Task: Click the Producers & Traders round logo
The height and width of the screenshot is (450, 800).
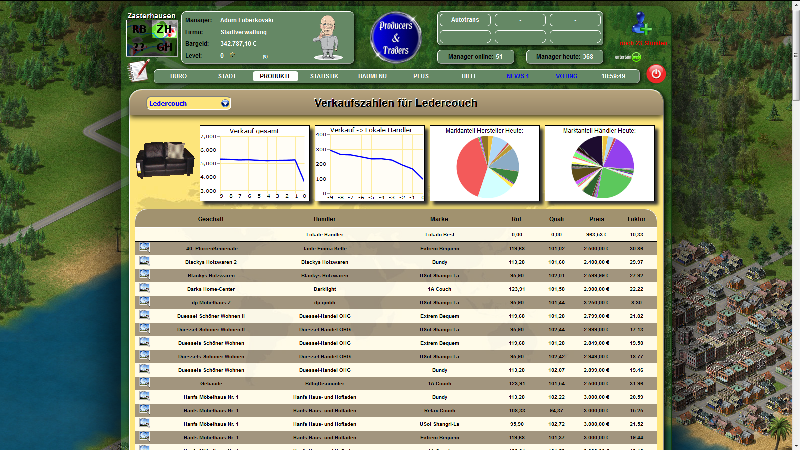Action: tap(396, 38)
